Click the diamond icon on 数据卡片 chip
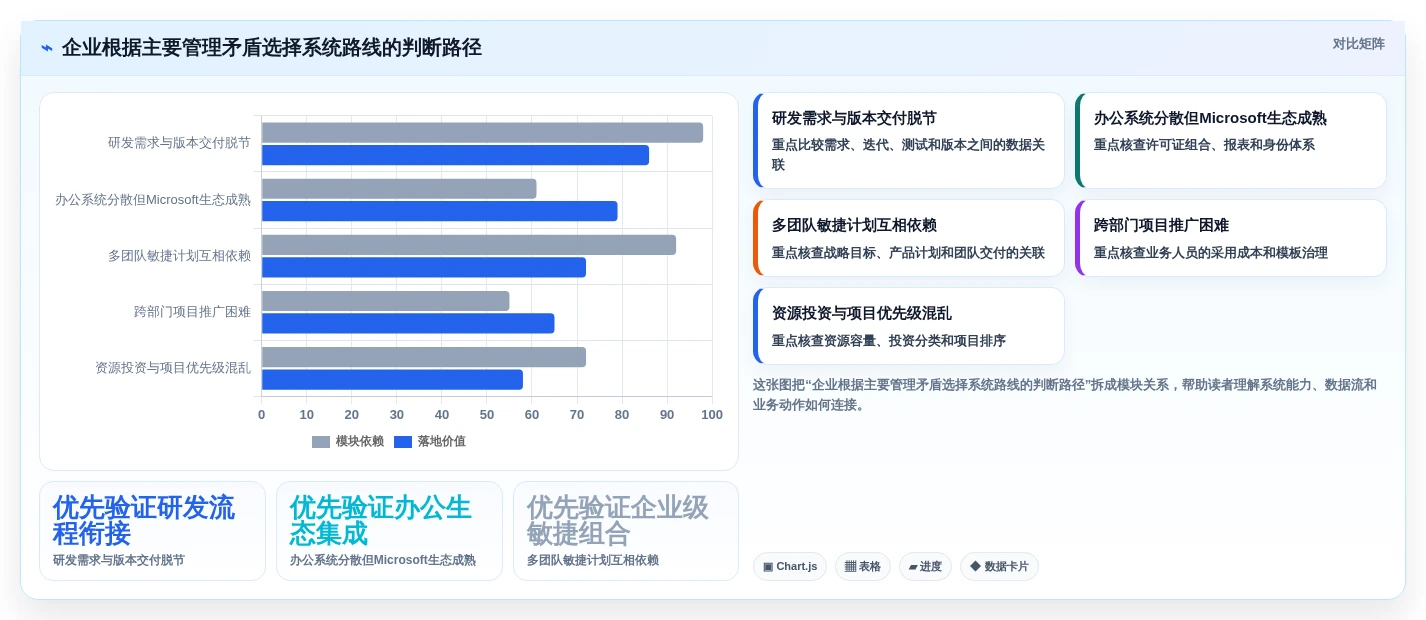 pyautogui.click(x=975, y=566)
